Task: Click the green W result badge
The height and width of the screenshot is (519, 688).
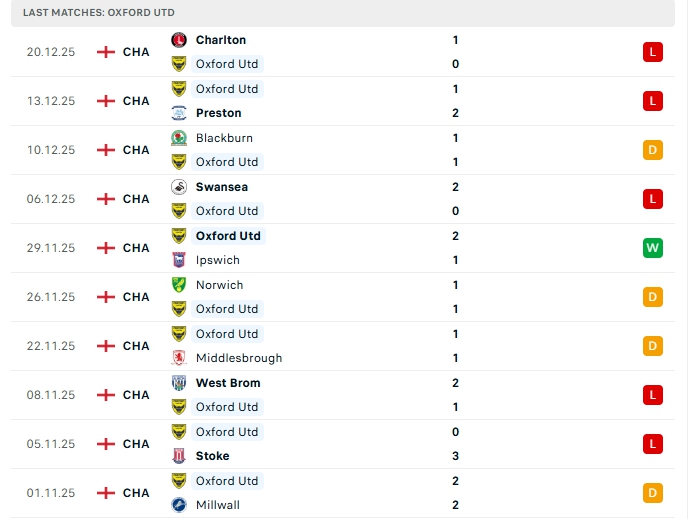Action: click(653, 248)
